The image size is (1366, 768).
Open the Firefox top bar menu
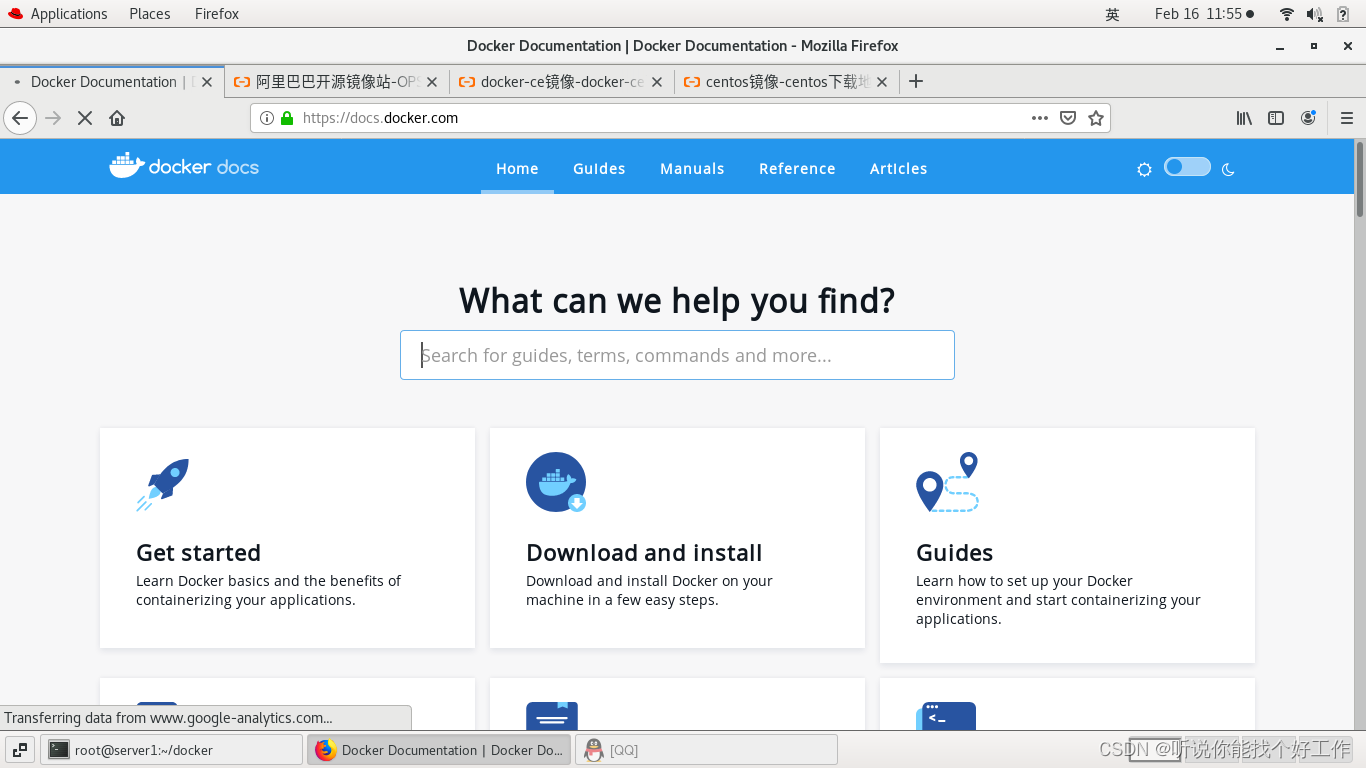(x=217, y=14)
